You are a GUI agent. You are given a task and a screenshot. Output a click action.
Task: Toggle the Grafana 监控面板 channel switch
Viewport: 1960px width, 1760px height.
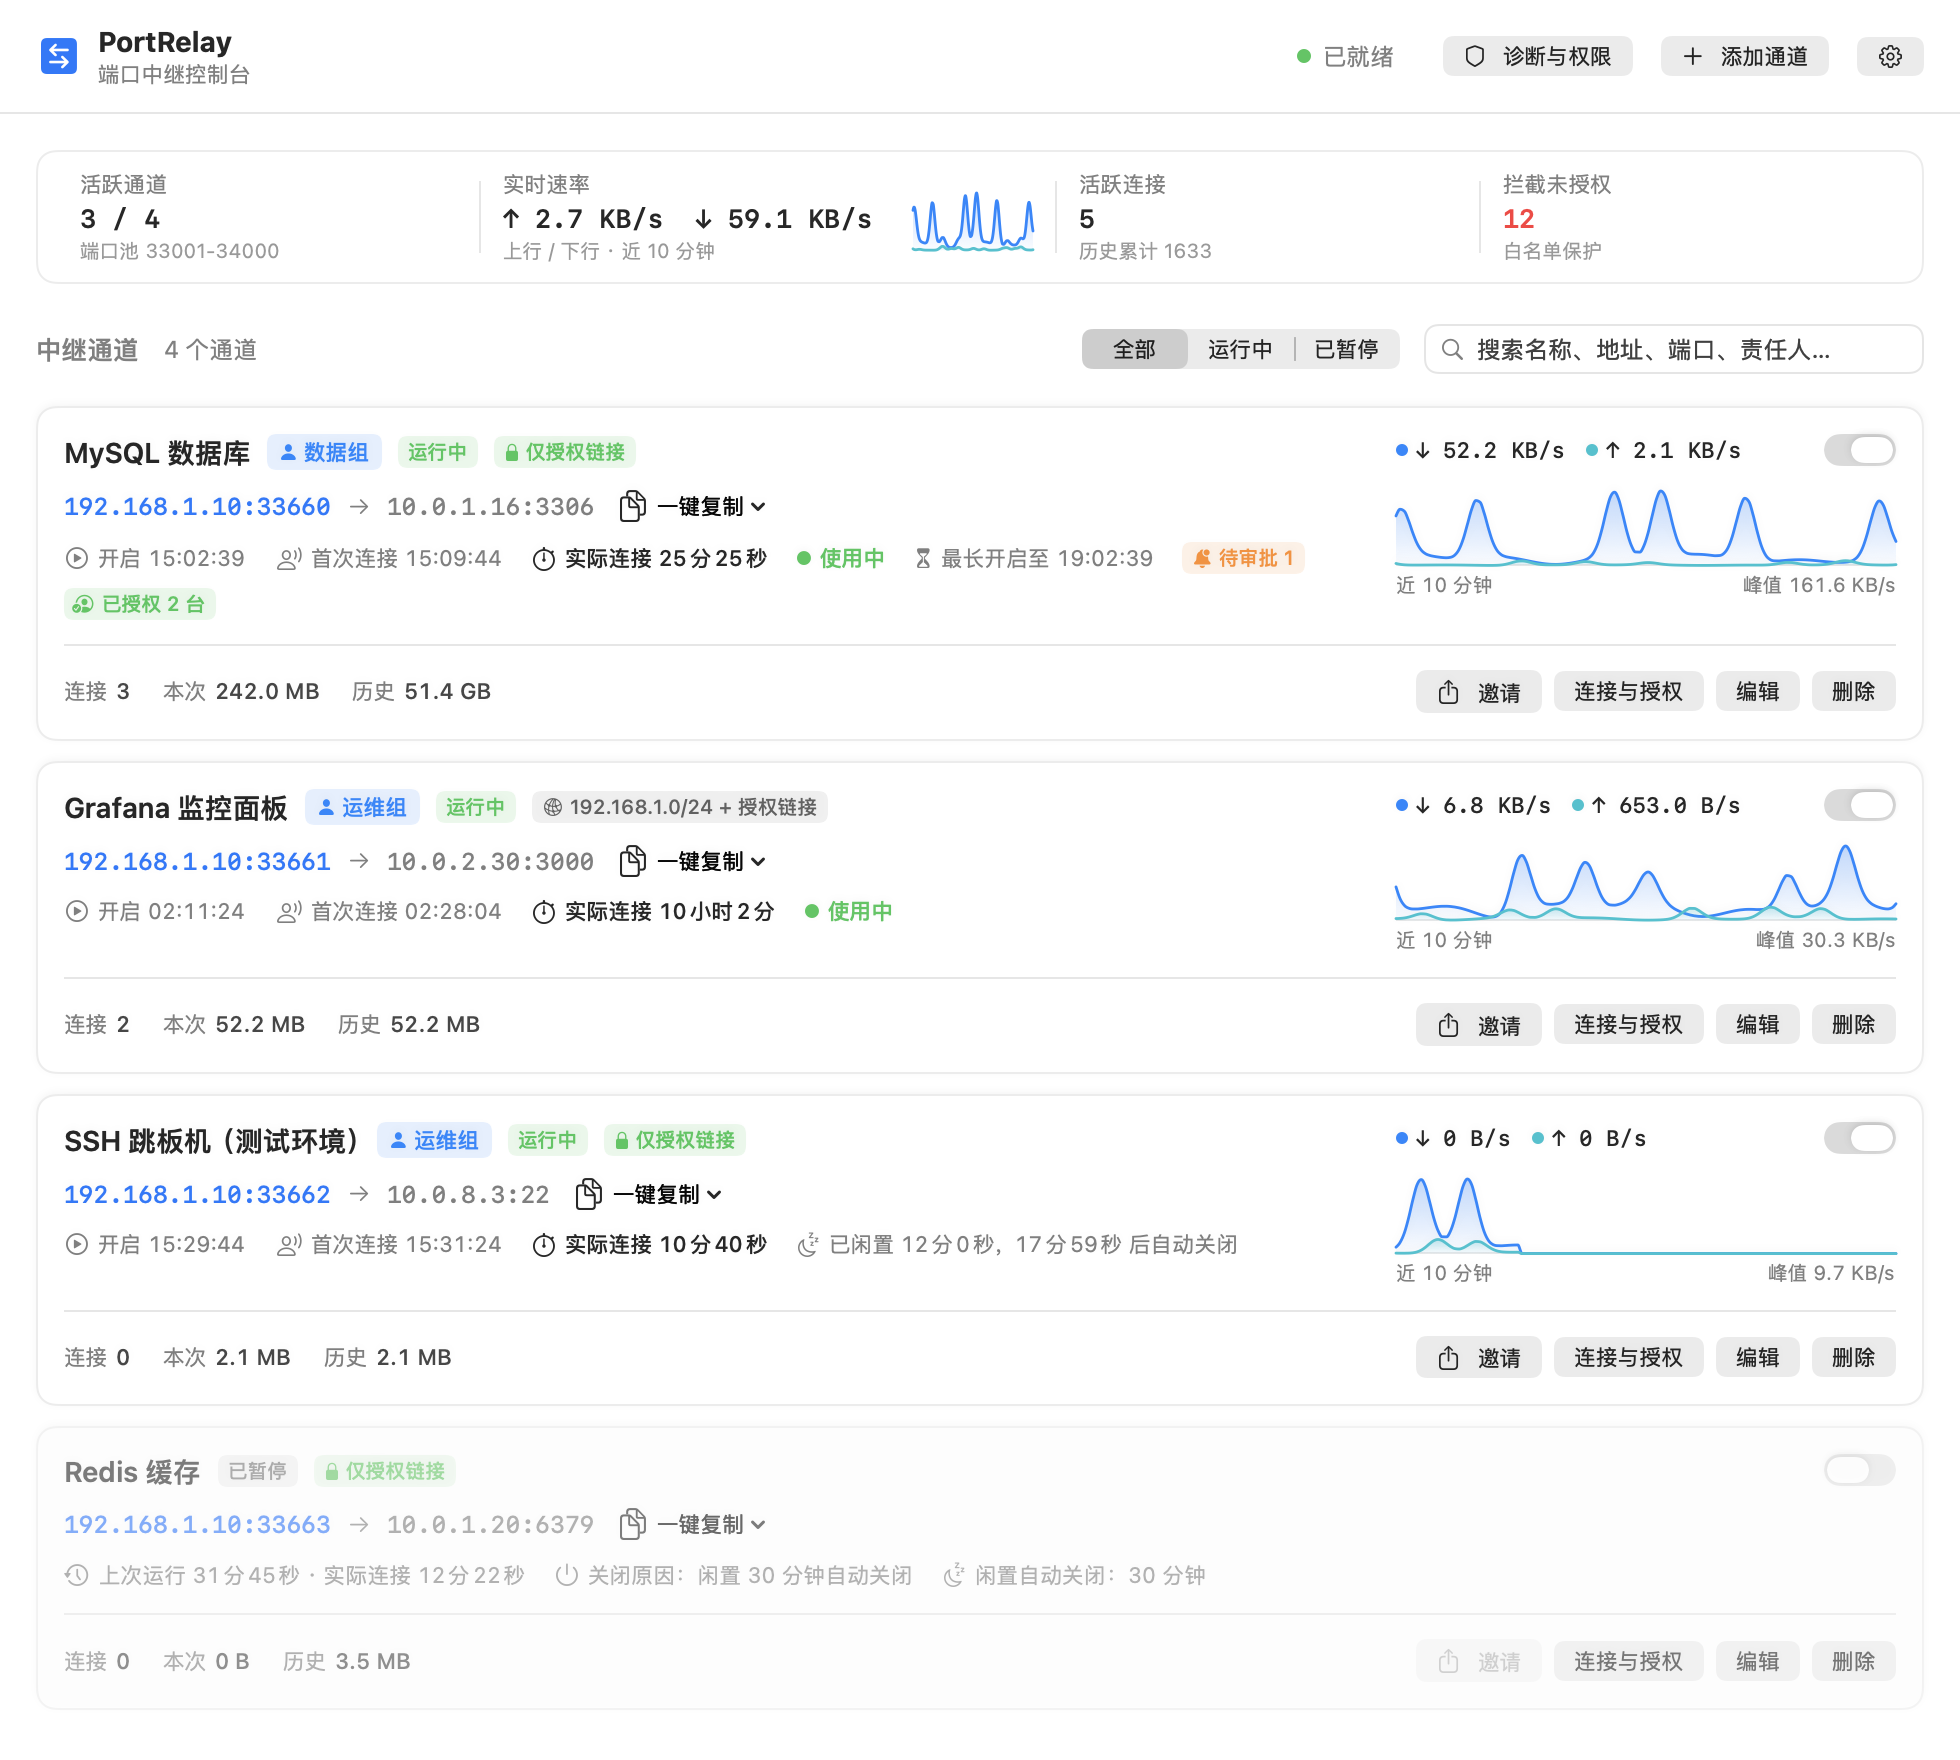[1859, 805]
